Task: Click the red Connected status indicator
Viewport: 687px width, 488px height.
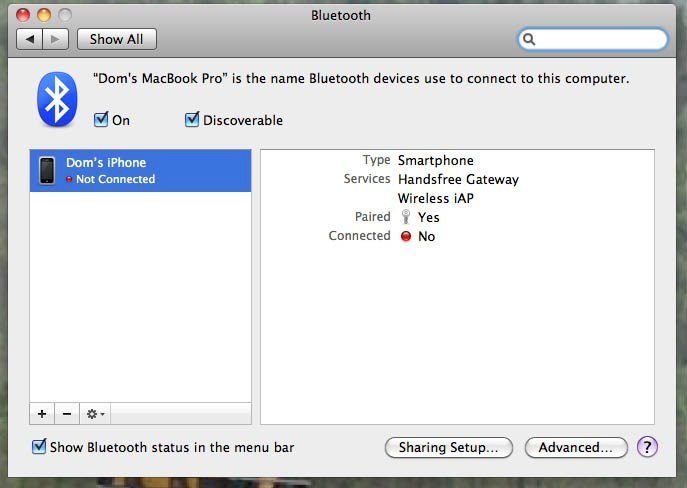Action: 405,237
